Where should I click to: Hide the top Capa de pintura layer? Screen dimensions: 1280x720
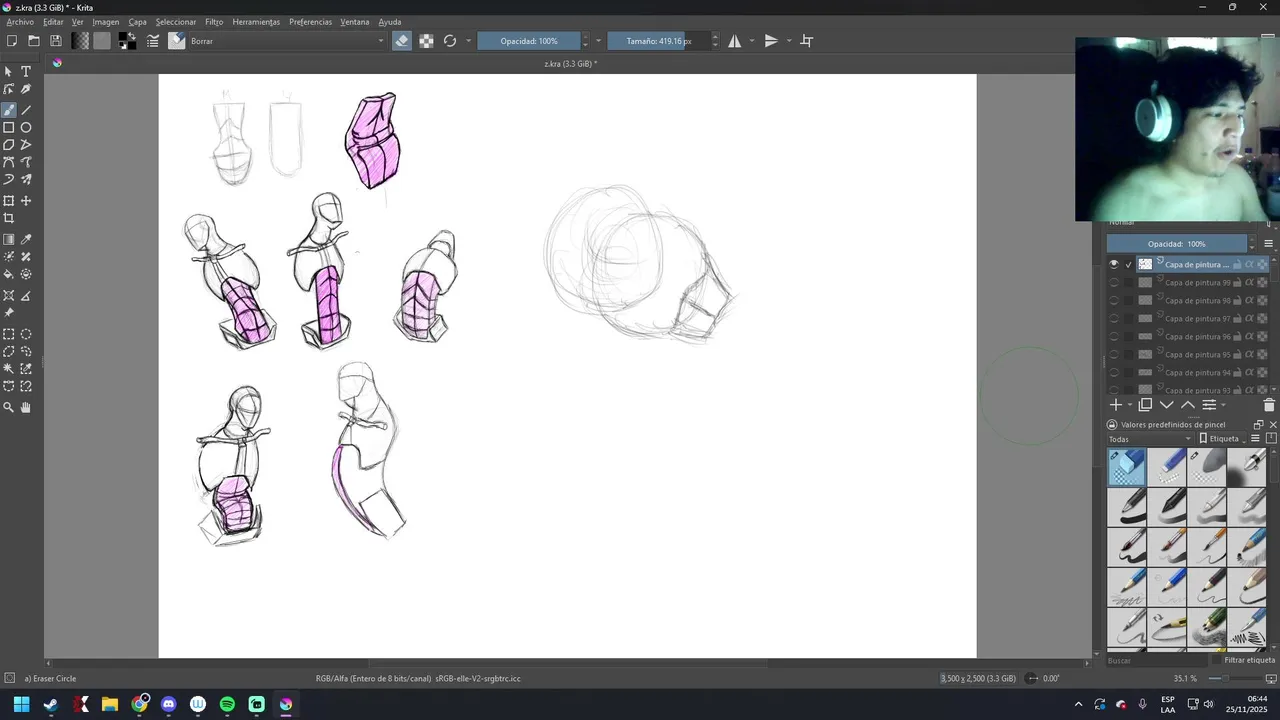pos(1114,264)
